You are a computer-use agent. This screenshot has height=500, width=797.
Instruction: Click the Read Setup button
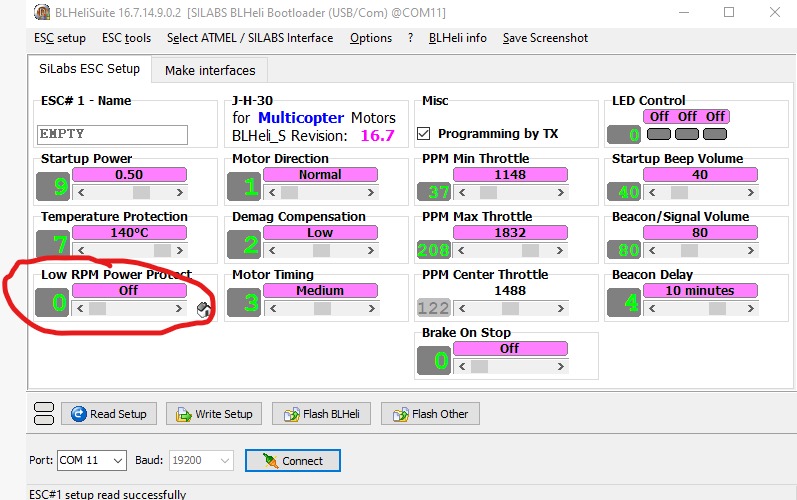[109, 414]
